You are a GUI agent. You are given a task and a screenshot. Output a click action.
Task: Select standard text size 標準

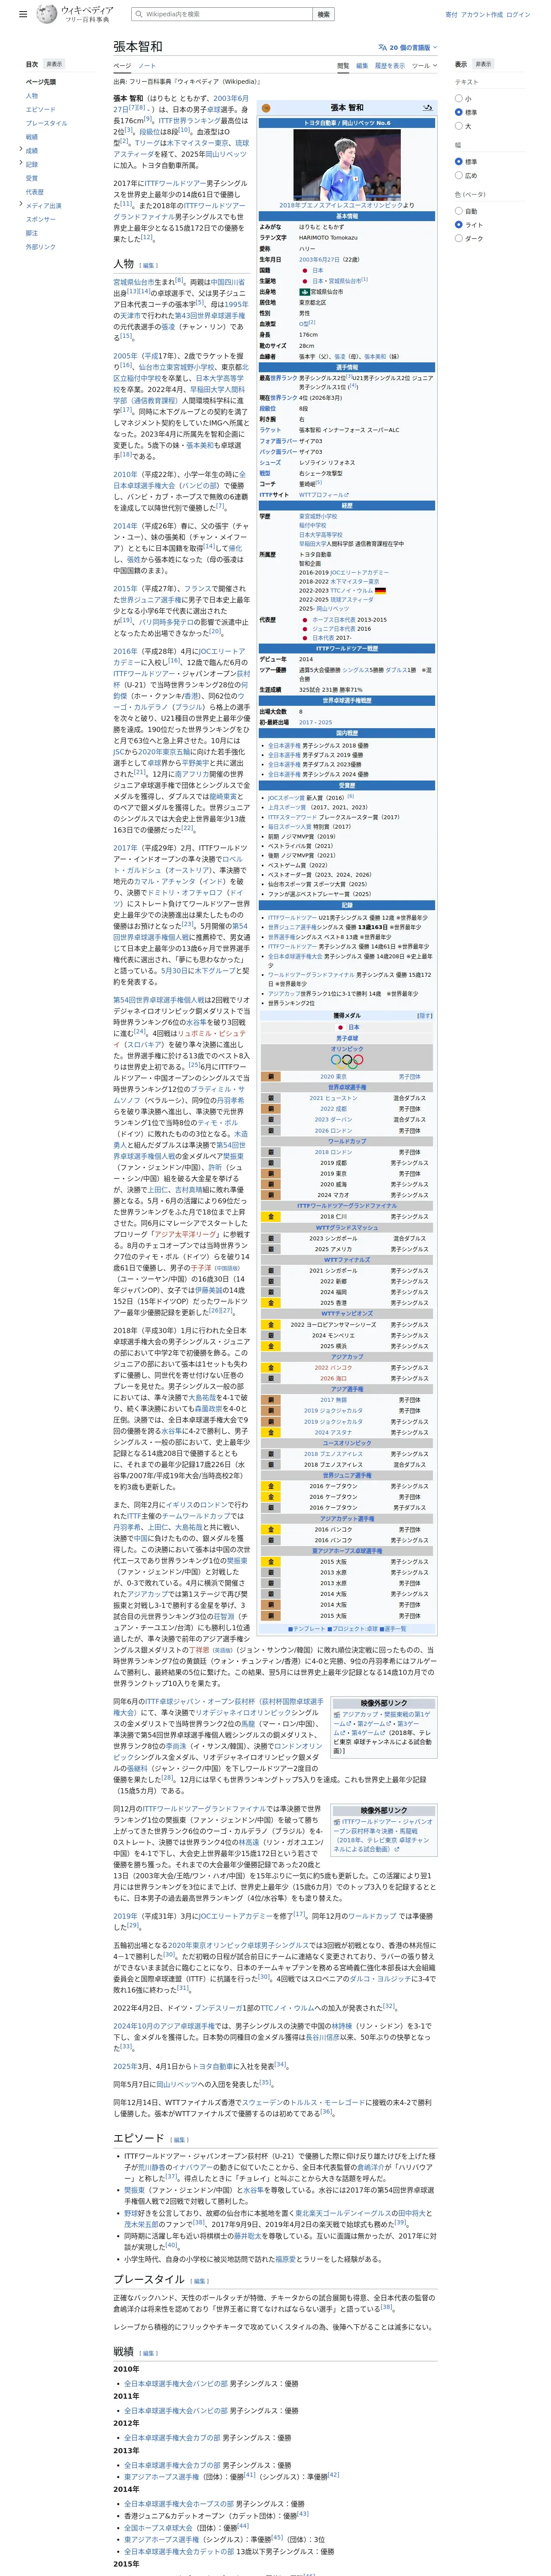459,112
